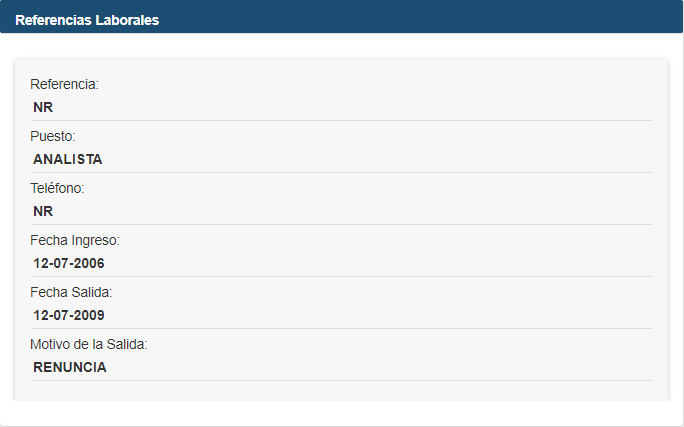Click the empty blue header bar area
The image size is (684, 427).
click(420, 19)
